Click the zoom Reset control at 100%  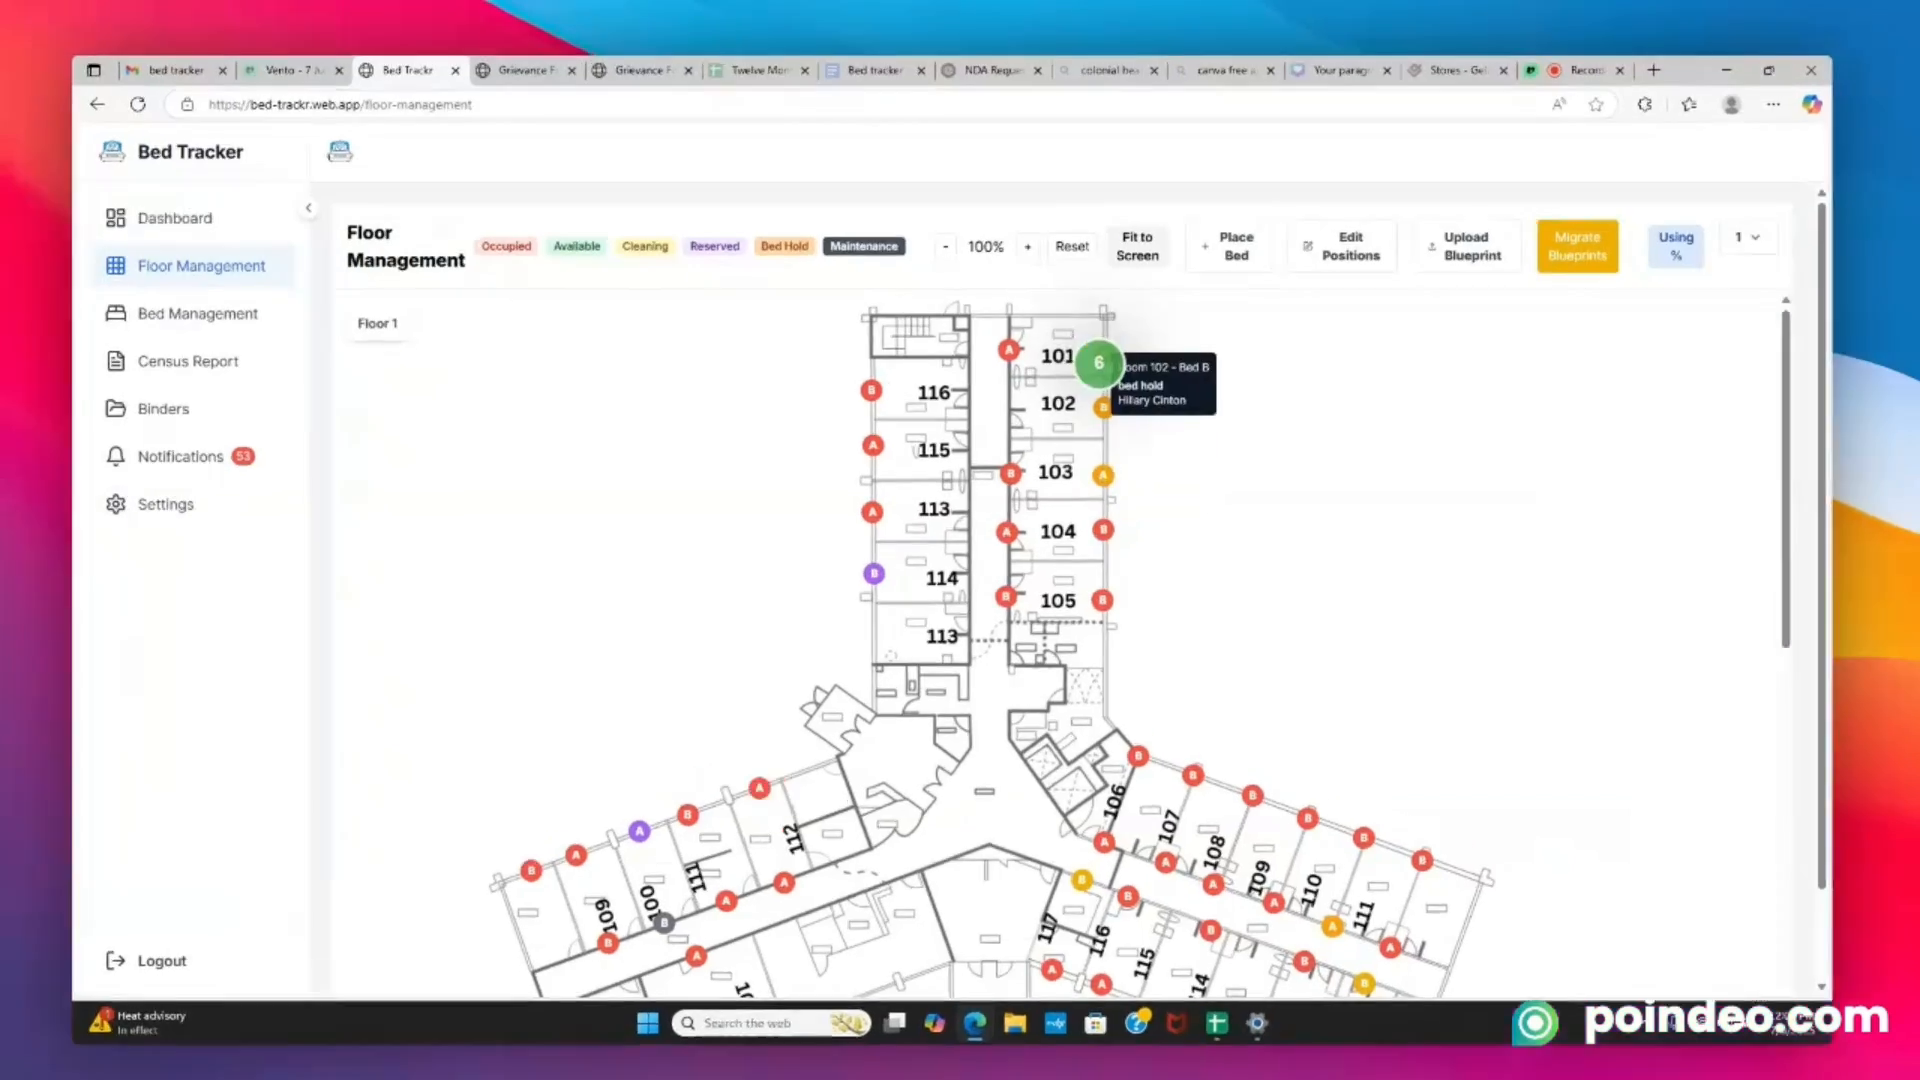coord(1071,246)
